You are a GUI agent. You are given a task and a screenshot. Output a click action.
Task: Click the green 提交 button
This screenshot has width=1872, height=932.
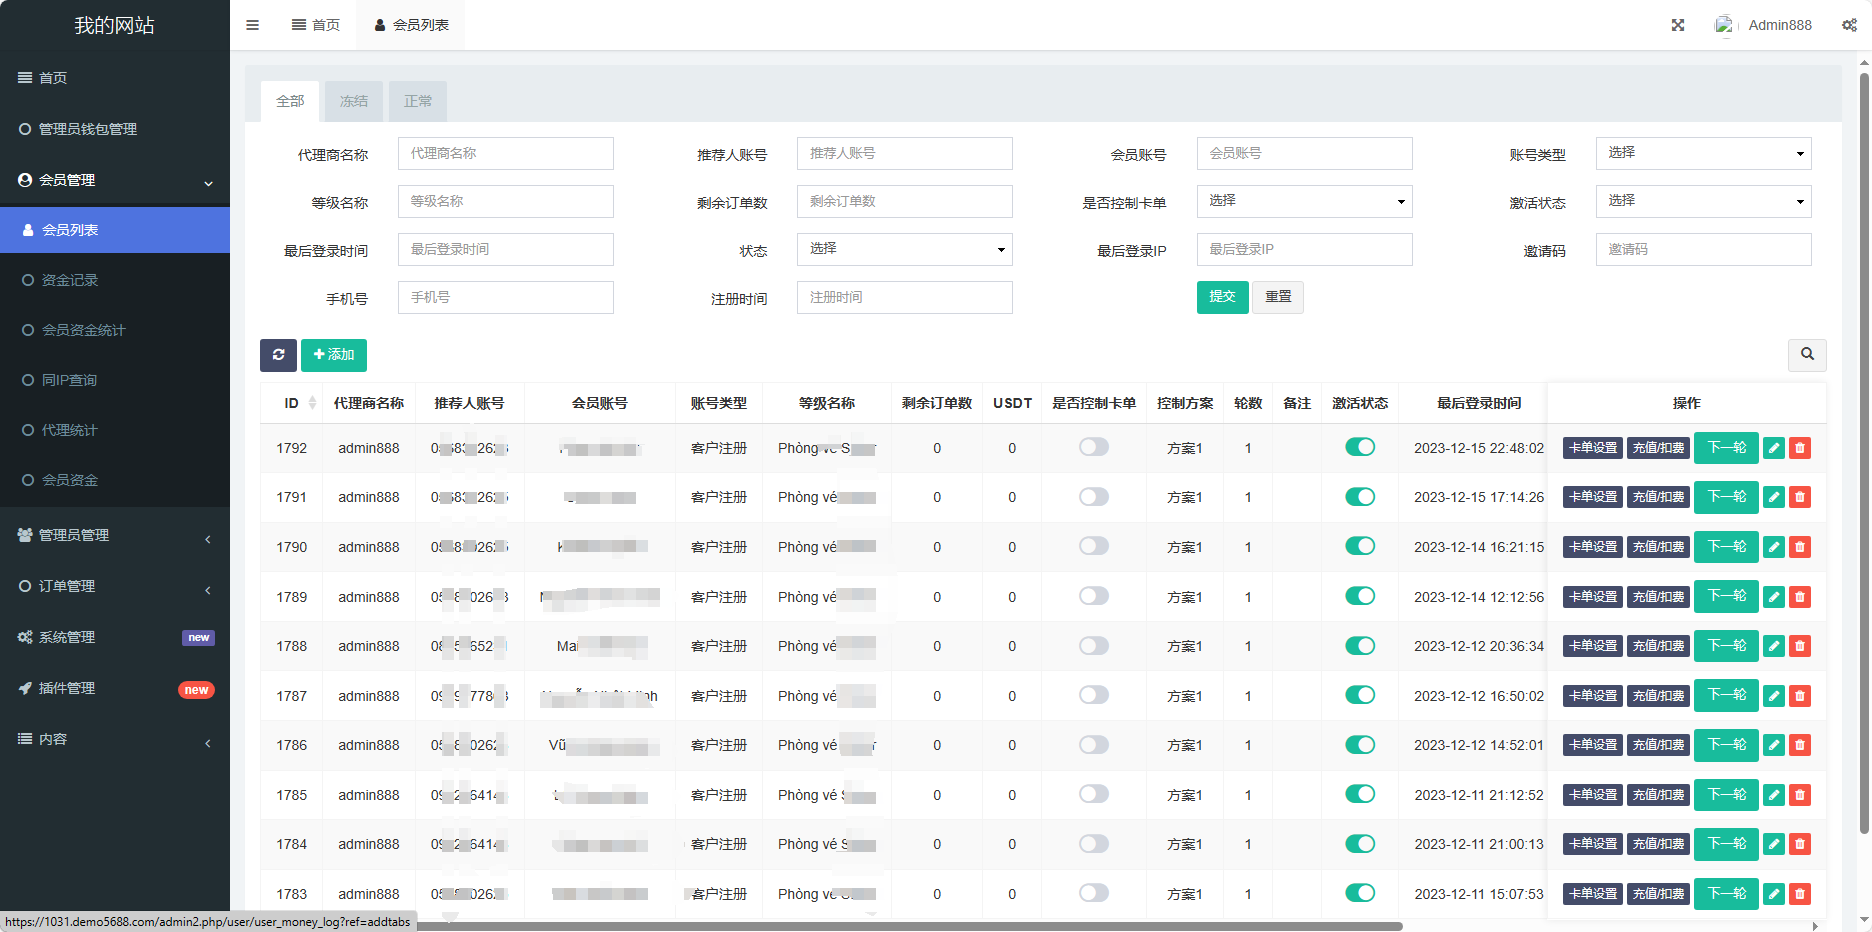[x=1222, y=297]
